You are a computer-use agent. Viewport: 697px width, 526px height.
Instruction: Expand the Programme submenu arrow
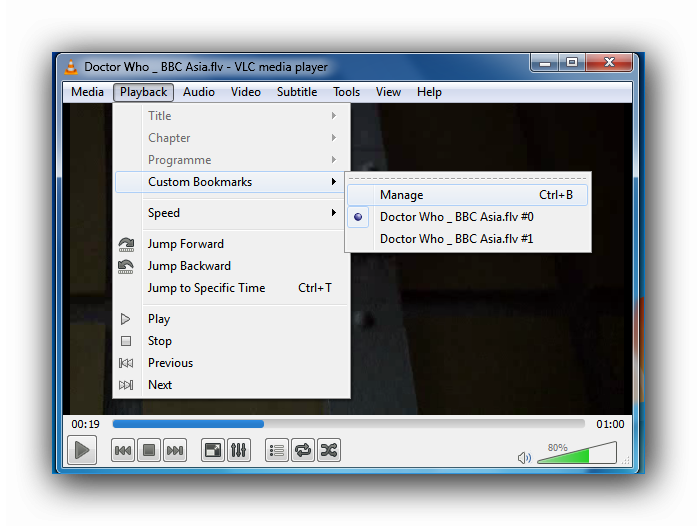coord(333,160)
